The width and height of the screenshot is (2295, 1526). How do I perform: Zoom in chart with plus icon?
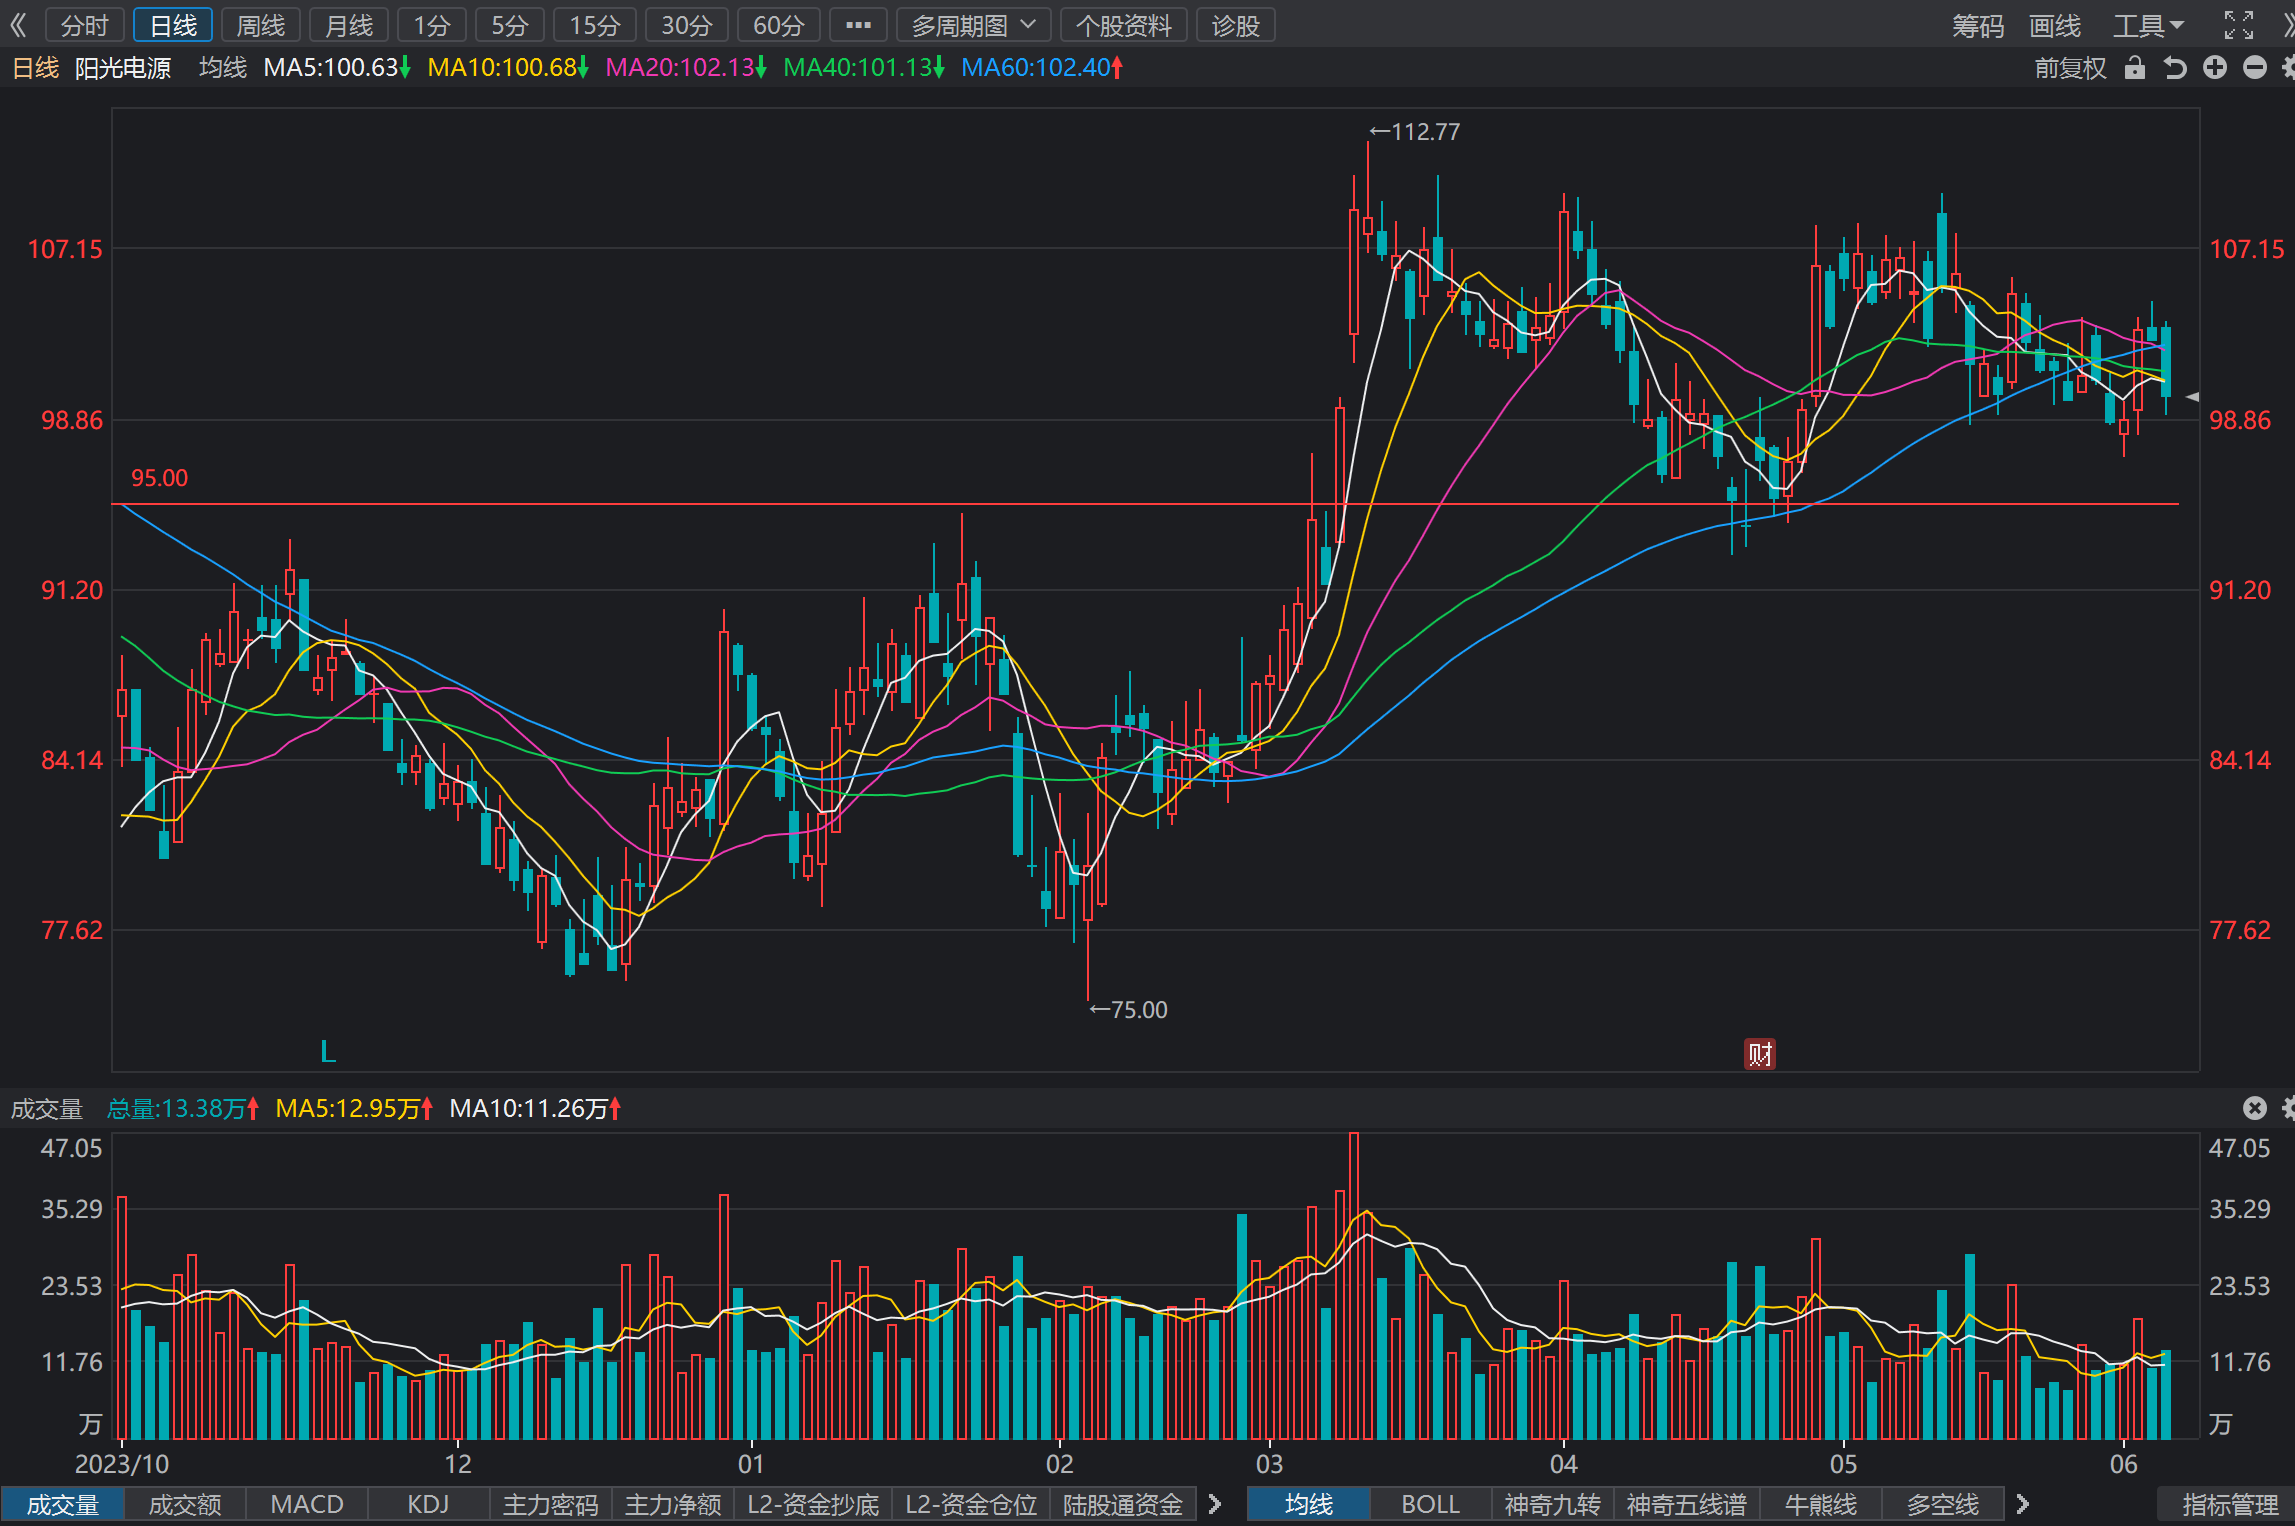click(2215, 68)
